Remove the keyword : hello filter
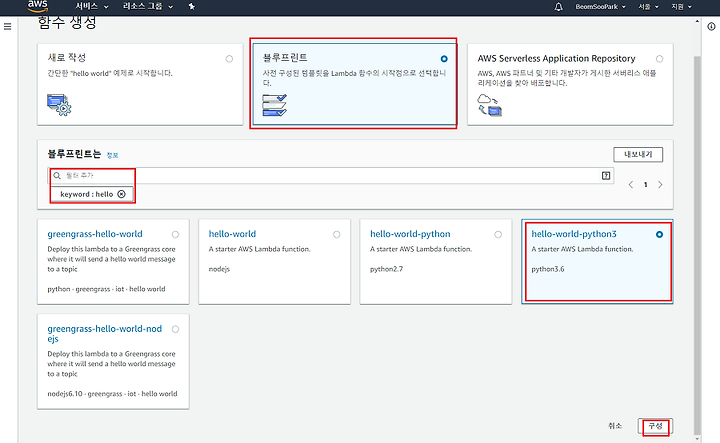720x443 pixels. [121, 194]
